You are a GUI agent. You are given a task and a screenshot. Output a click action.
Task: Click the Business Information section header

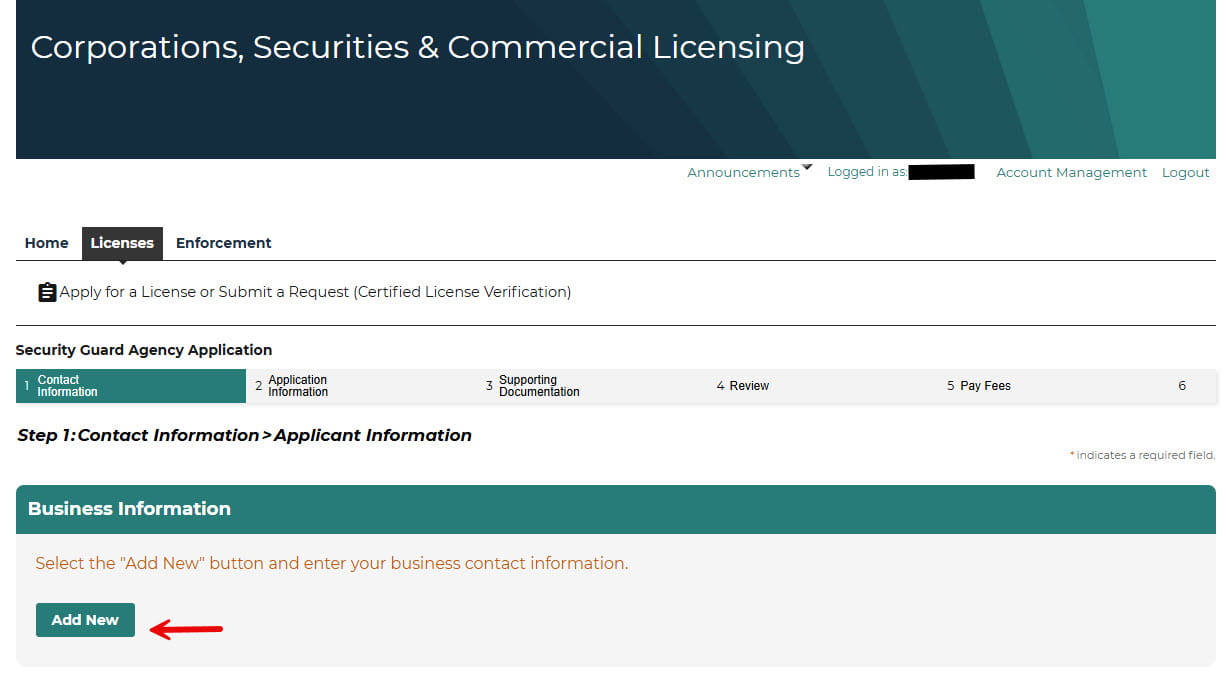click(616, 509)
